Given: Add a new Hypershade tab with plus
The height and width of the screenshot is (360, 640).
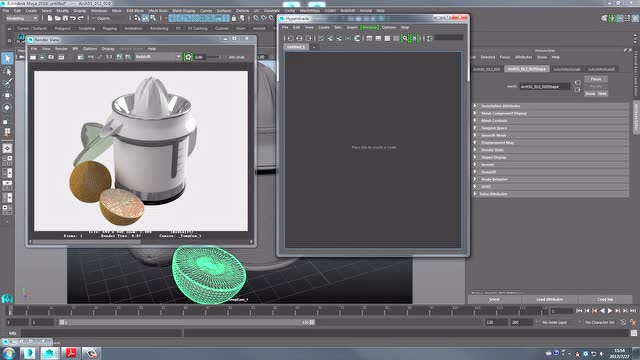Looking at the screenshot, I should (314, 47).
